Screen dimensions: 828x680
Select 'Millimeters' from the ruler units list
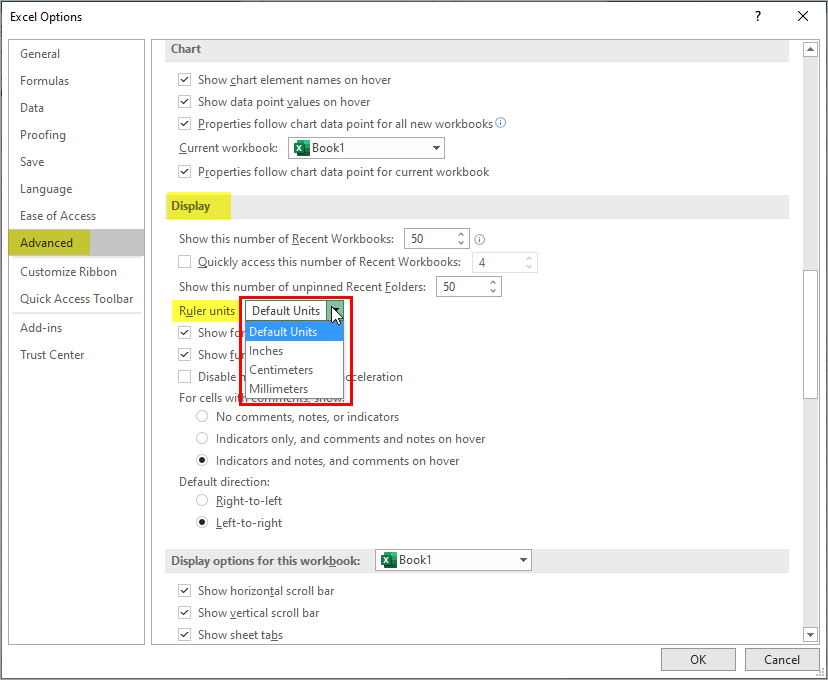295,389
